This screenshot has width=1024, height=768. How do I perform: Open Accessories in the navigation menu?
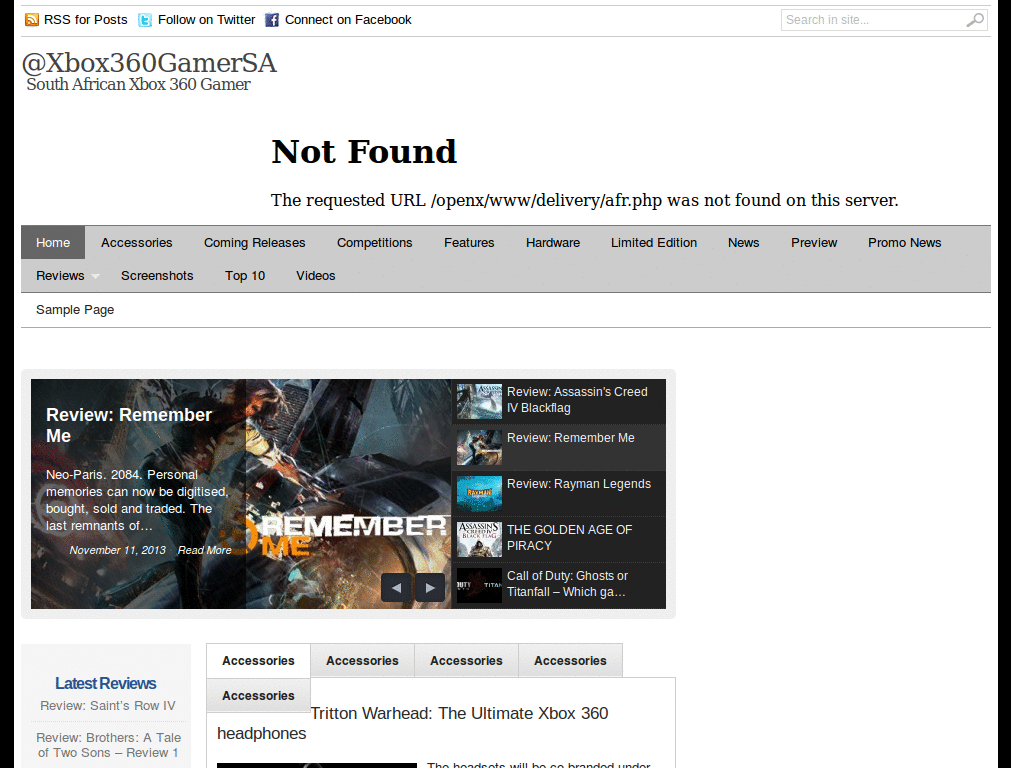pos(136,242)
